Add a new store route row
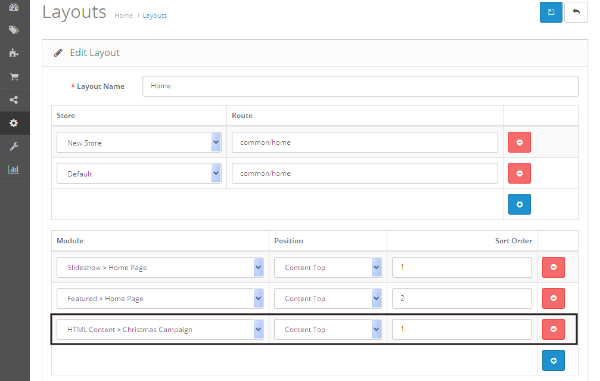This screenshot has height=381, width=600. click(519, 204)
